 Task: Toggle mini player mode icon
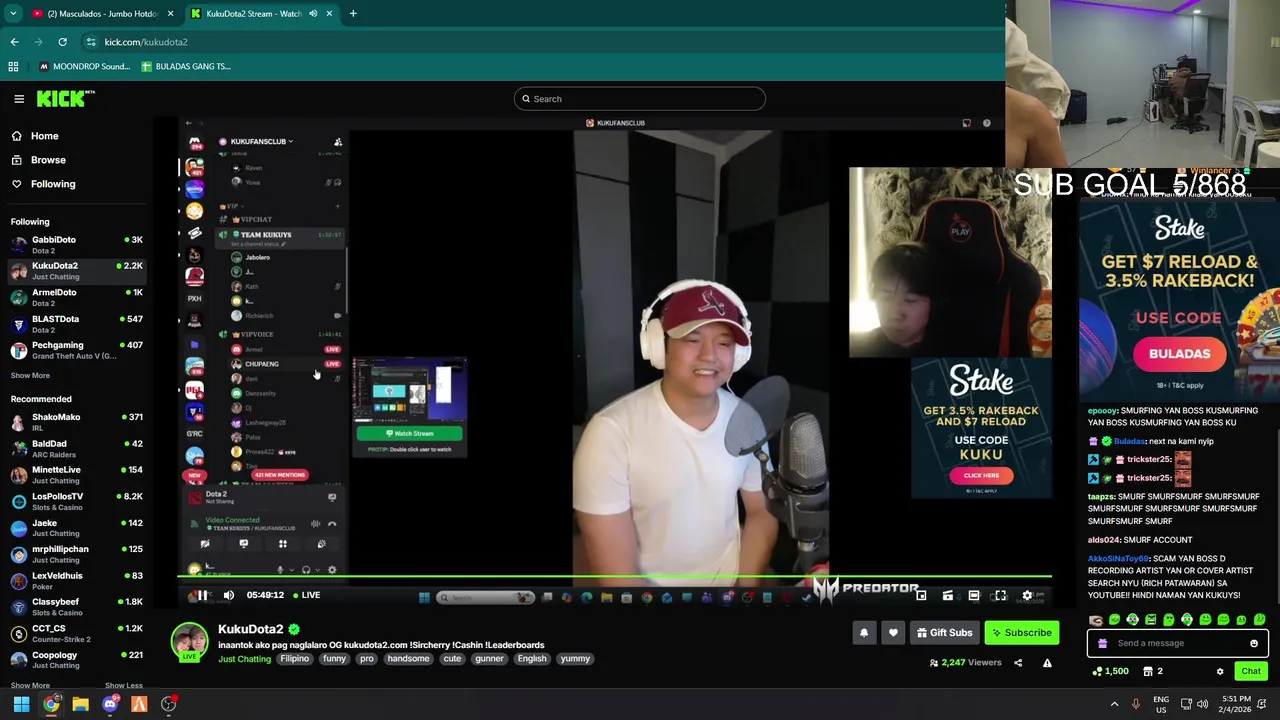921,595
